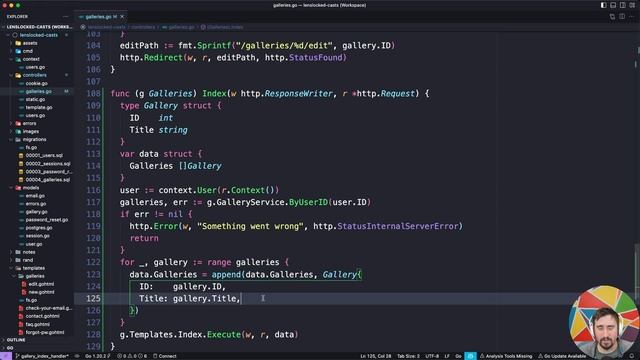Open 00001_users.sql migration file
Viewport: 640px width, 360px height.
(x=44, y=156)
